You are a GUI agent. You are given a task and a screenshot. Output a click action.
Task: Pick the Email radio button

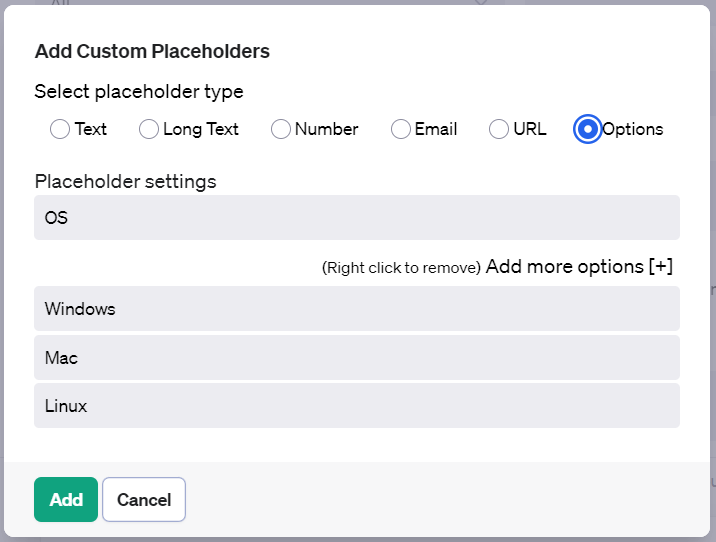click(400, 129)
